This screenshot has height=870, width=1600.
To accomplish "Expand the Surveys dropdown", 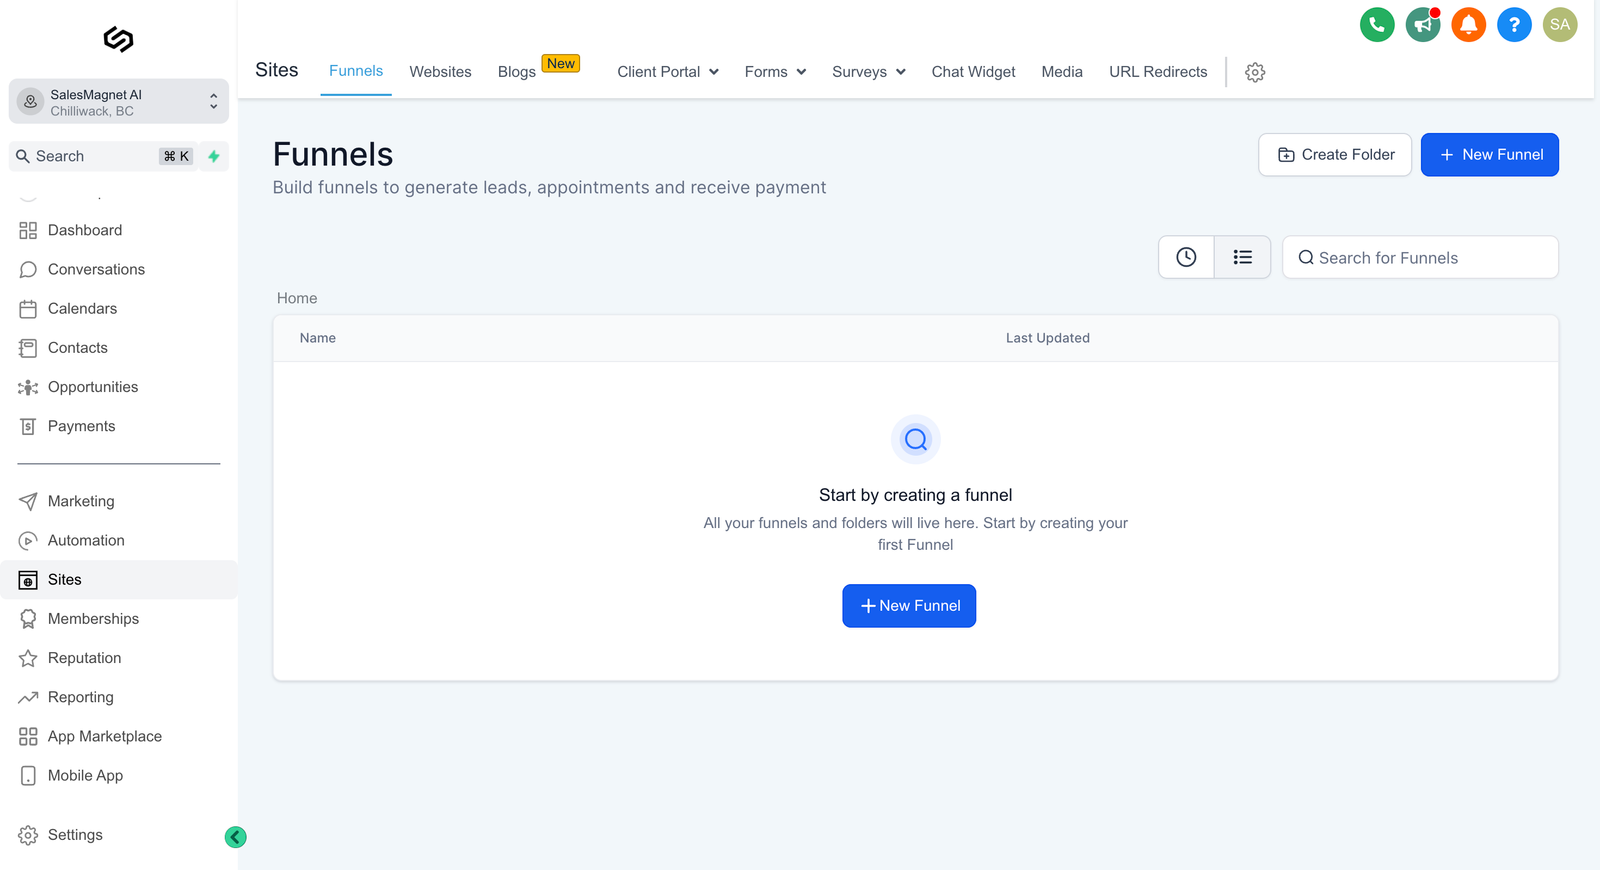I will [x=868, y=72].
